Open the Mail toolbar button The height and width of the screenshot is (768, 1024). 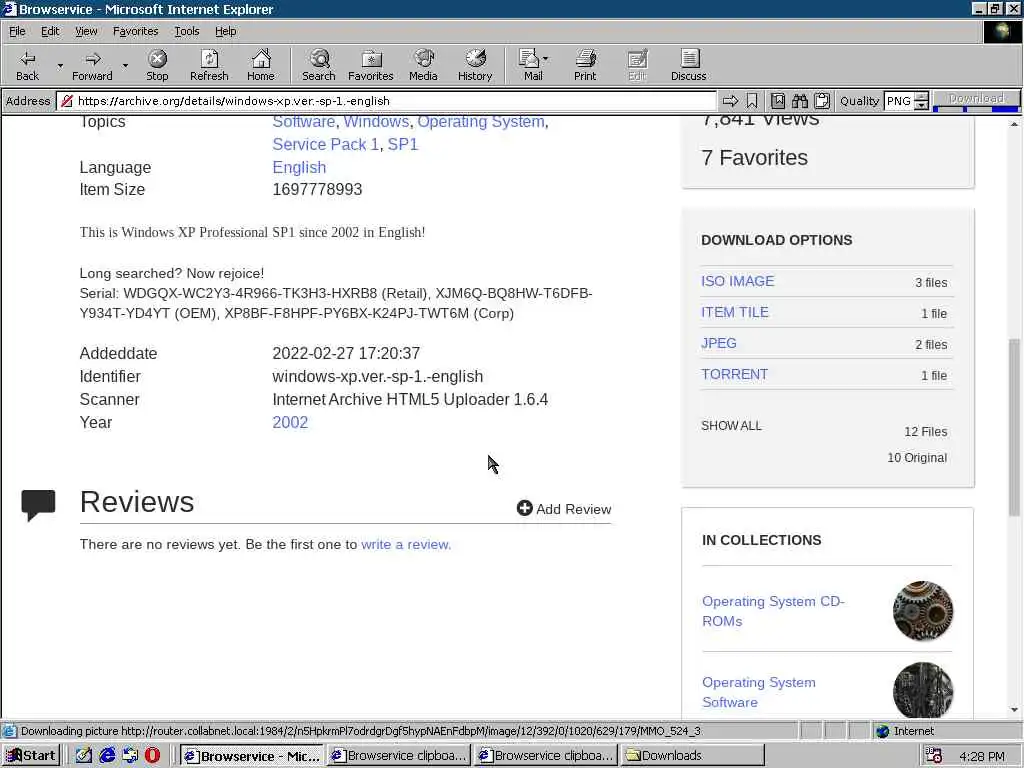click(x=533, y=65)
